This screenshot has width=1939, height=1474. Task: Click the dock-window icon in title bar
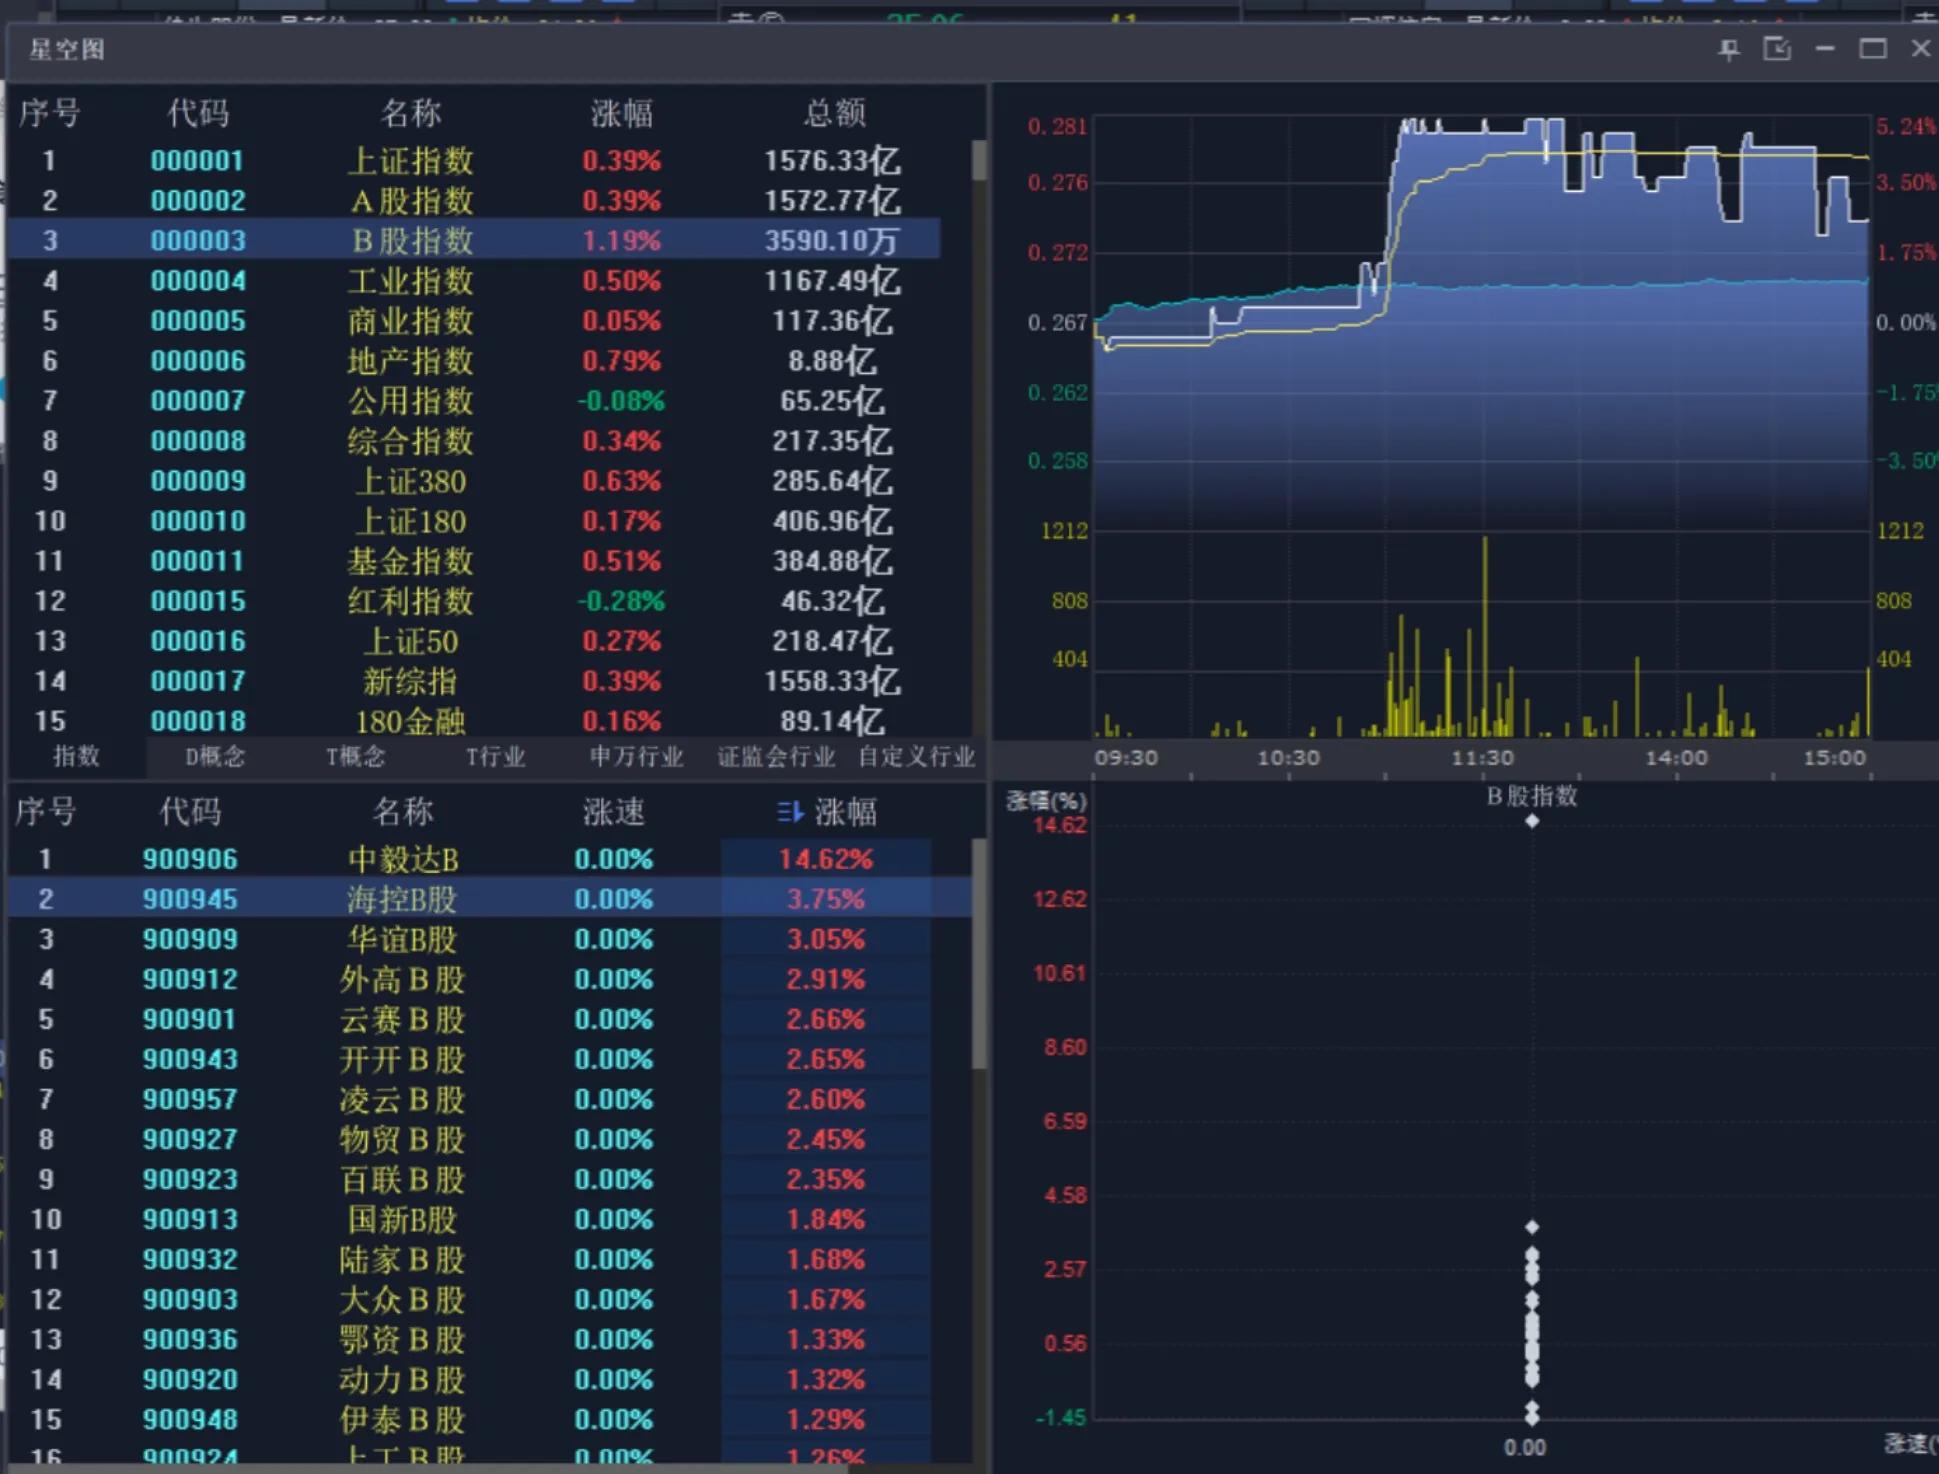[x=1777, y=49]
